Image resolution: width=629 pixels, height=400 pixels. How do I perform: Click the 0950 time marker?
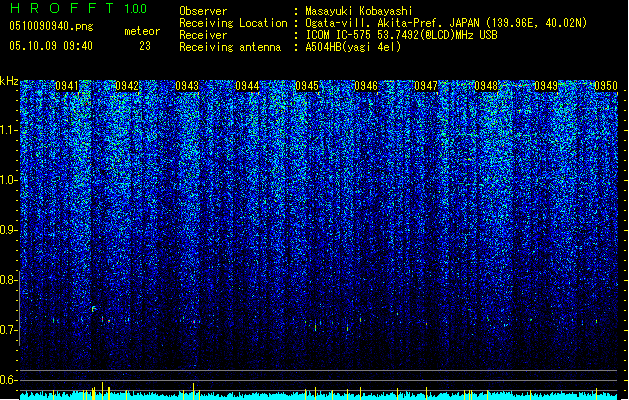(606, 86)
